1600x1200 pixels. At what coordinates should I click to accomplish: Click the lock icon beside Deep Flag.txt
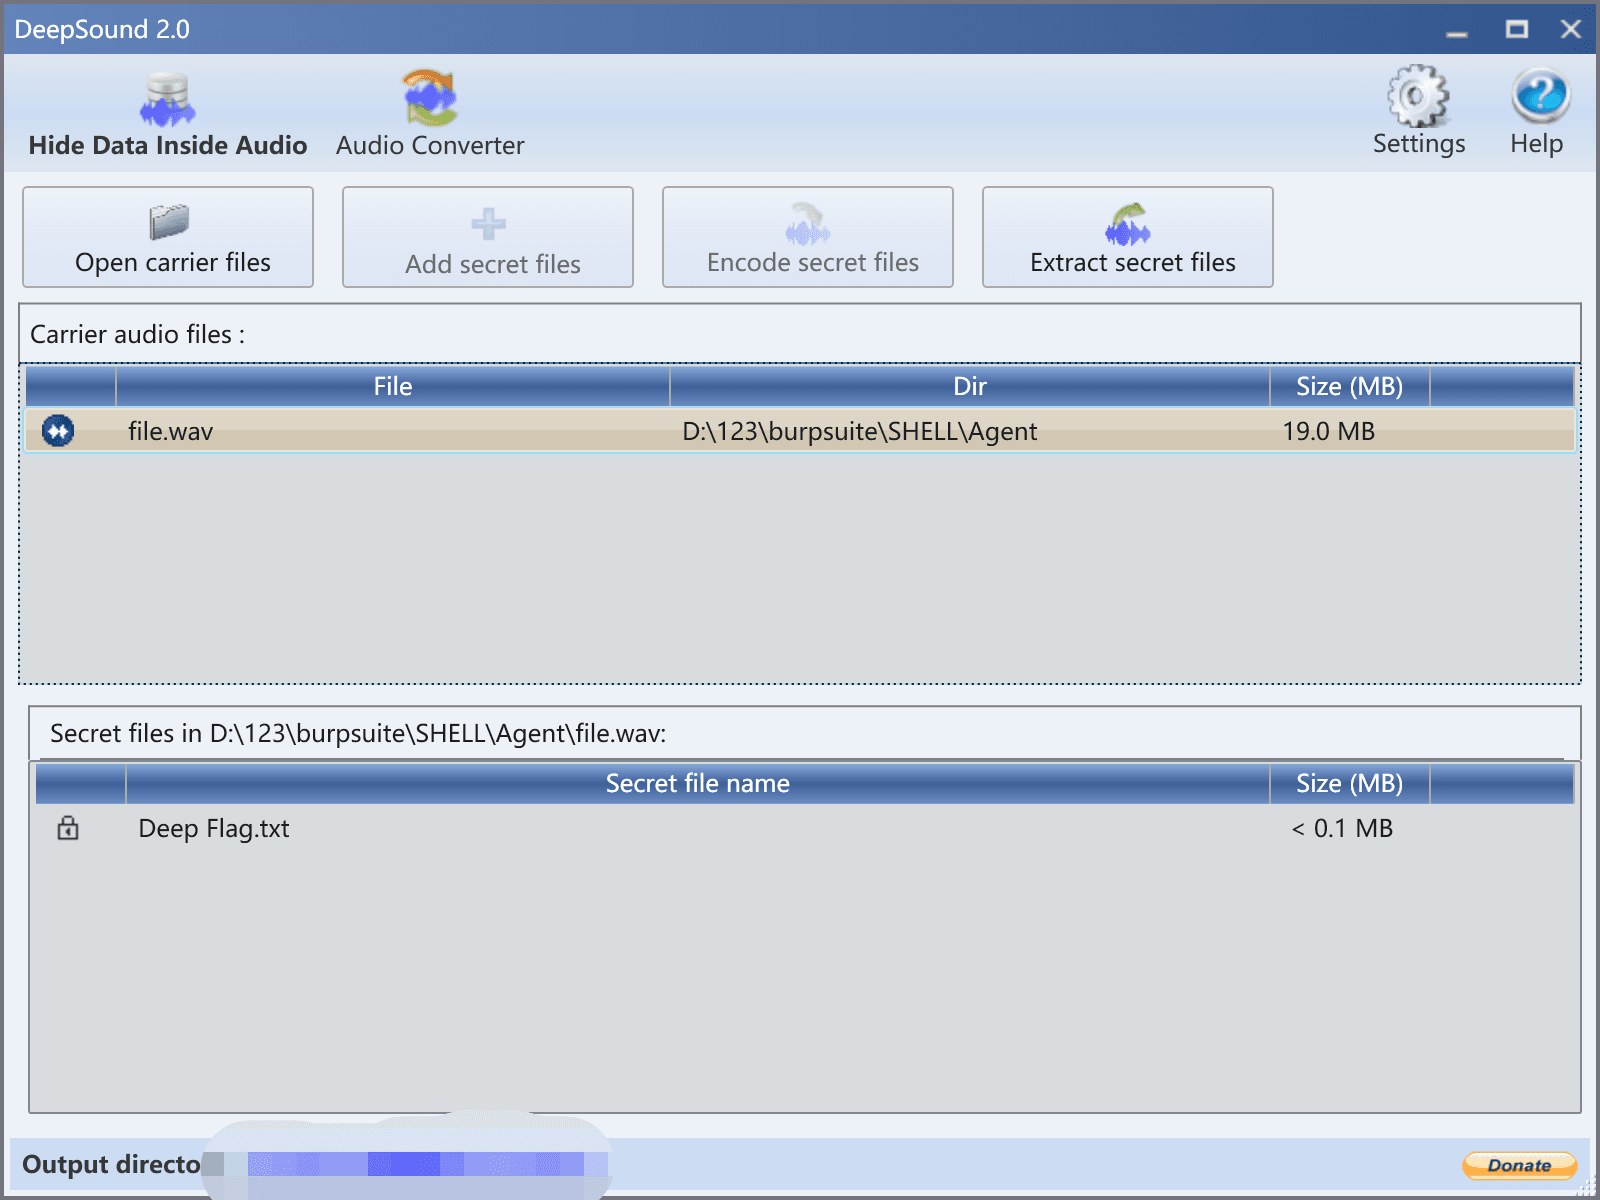(68, 828)
